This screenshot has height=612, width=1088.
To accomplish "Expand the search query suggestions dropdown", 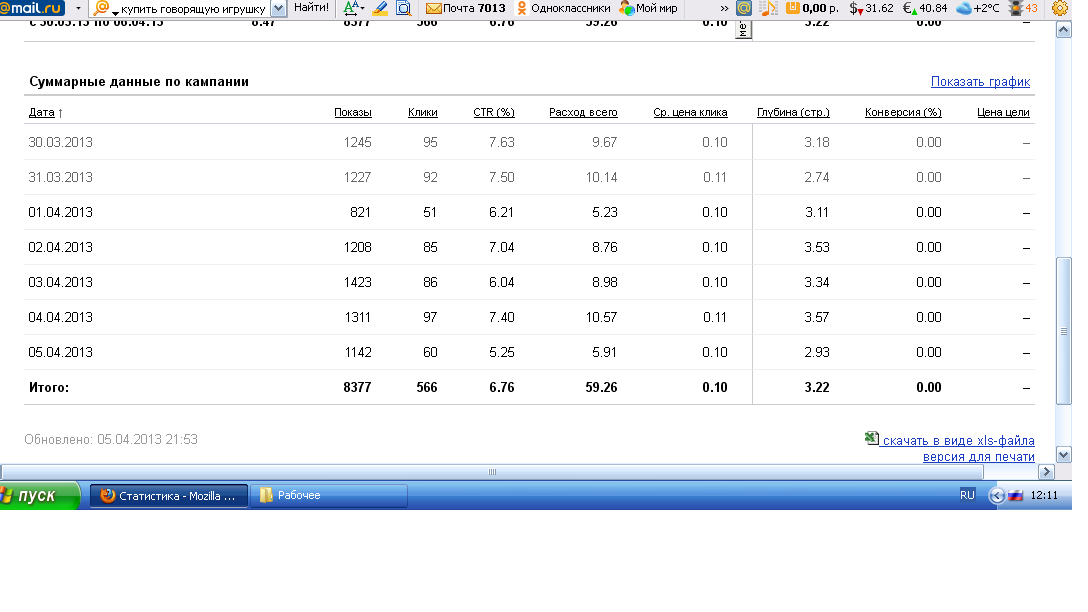I will [278, 8].
